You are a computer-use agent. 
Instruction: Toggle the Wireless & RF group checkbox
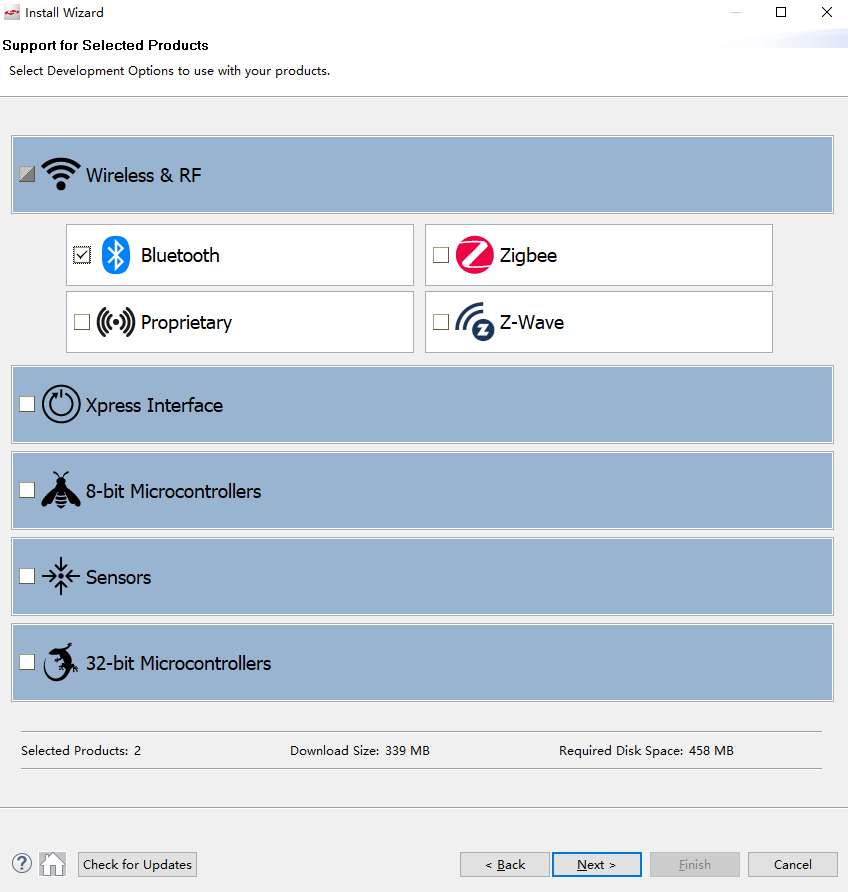coord(27,174)
